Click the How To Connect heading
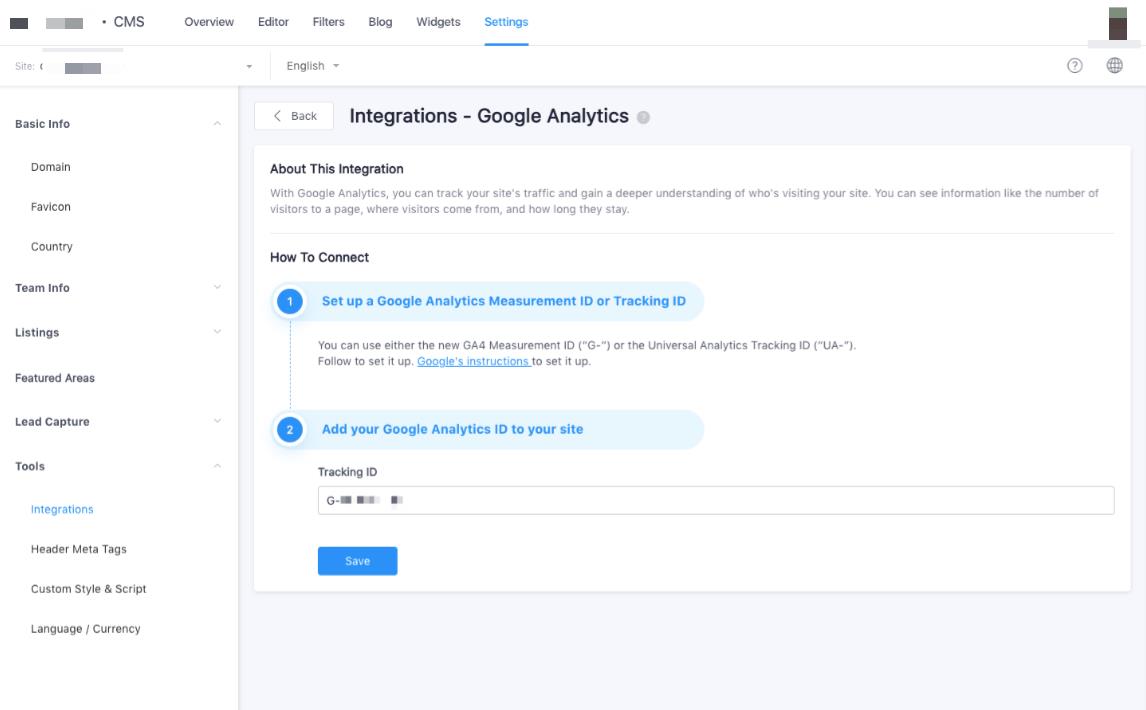 point(319,257)
